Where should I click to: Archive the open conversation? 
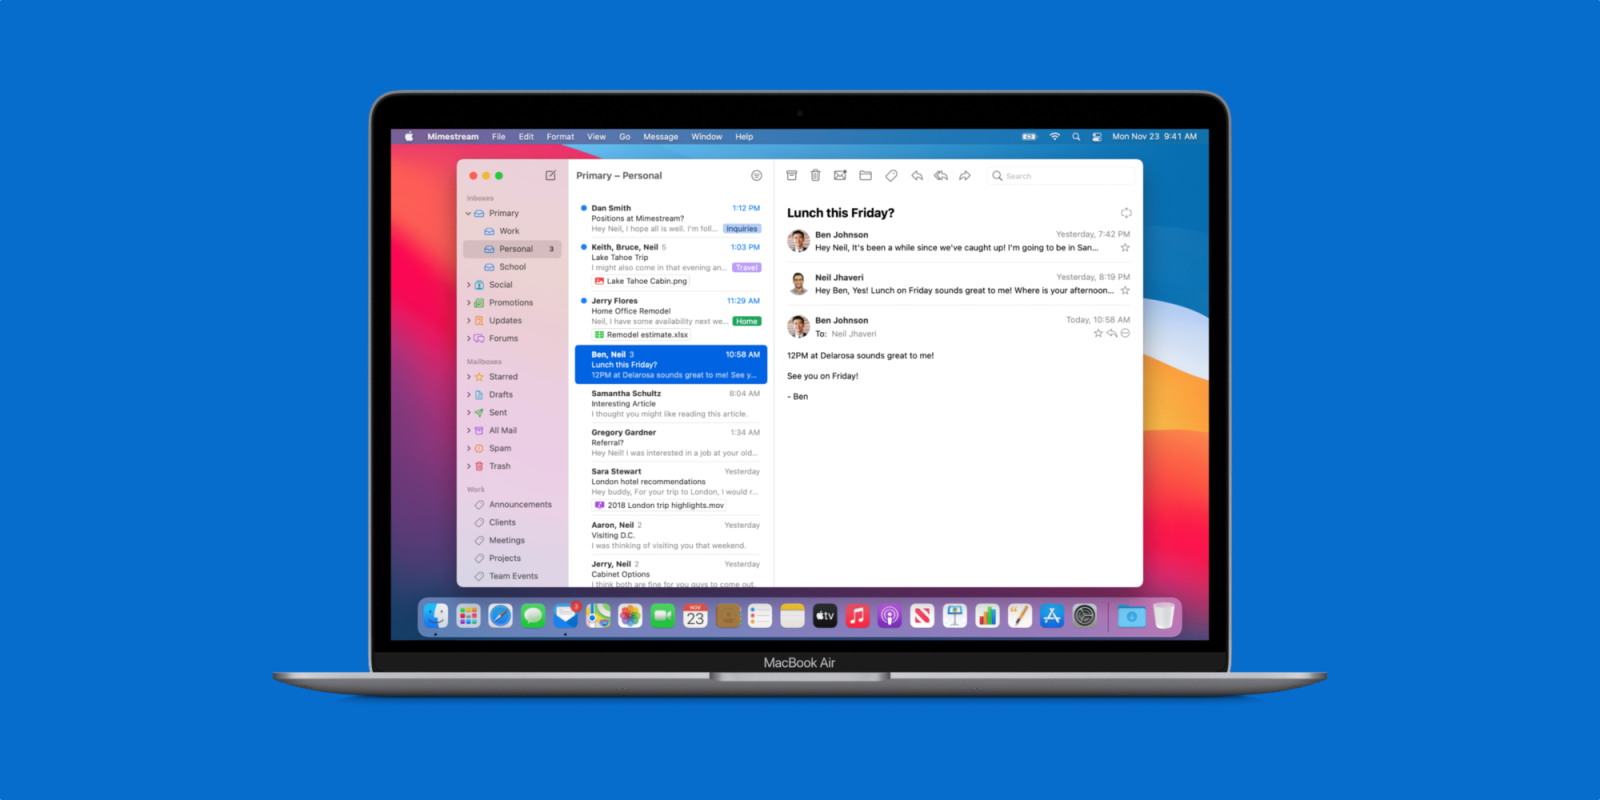click(791, 175)
